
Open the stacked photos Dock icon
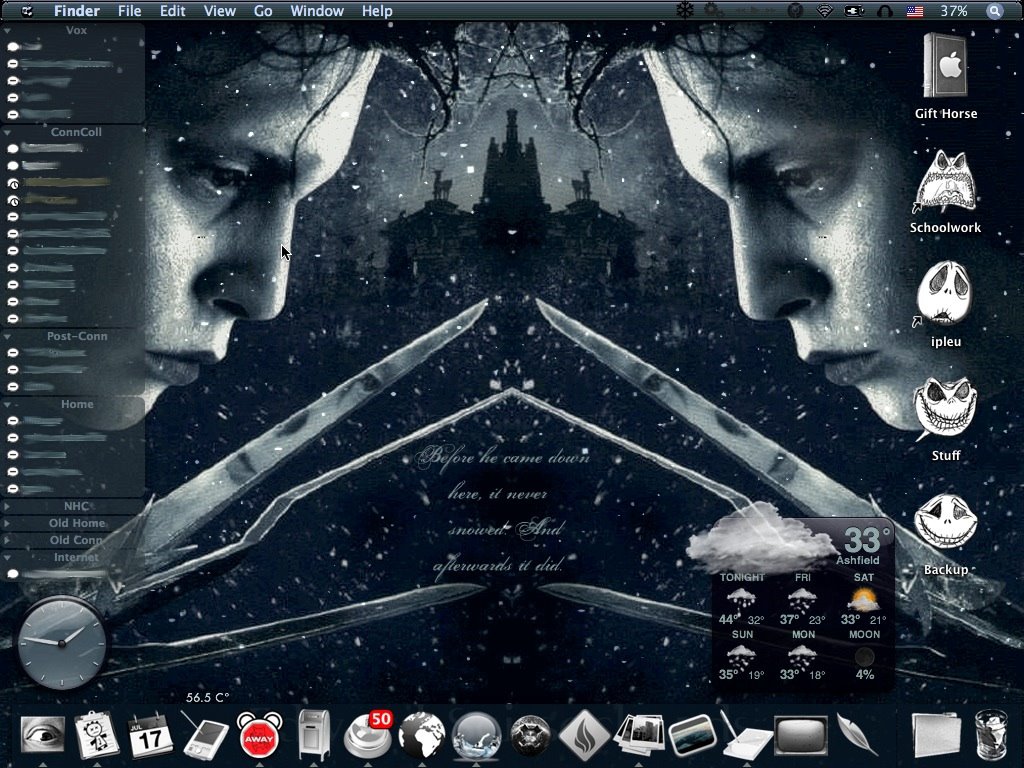coord(639,735)
